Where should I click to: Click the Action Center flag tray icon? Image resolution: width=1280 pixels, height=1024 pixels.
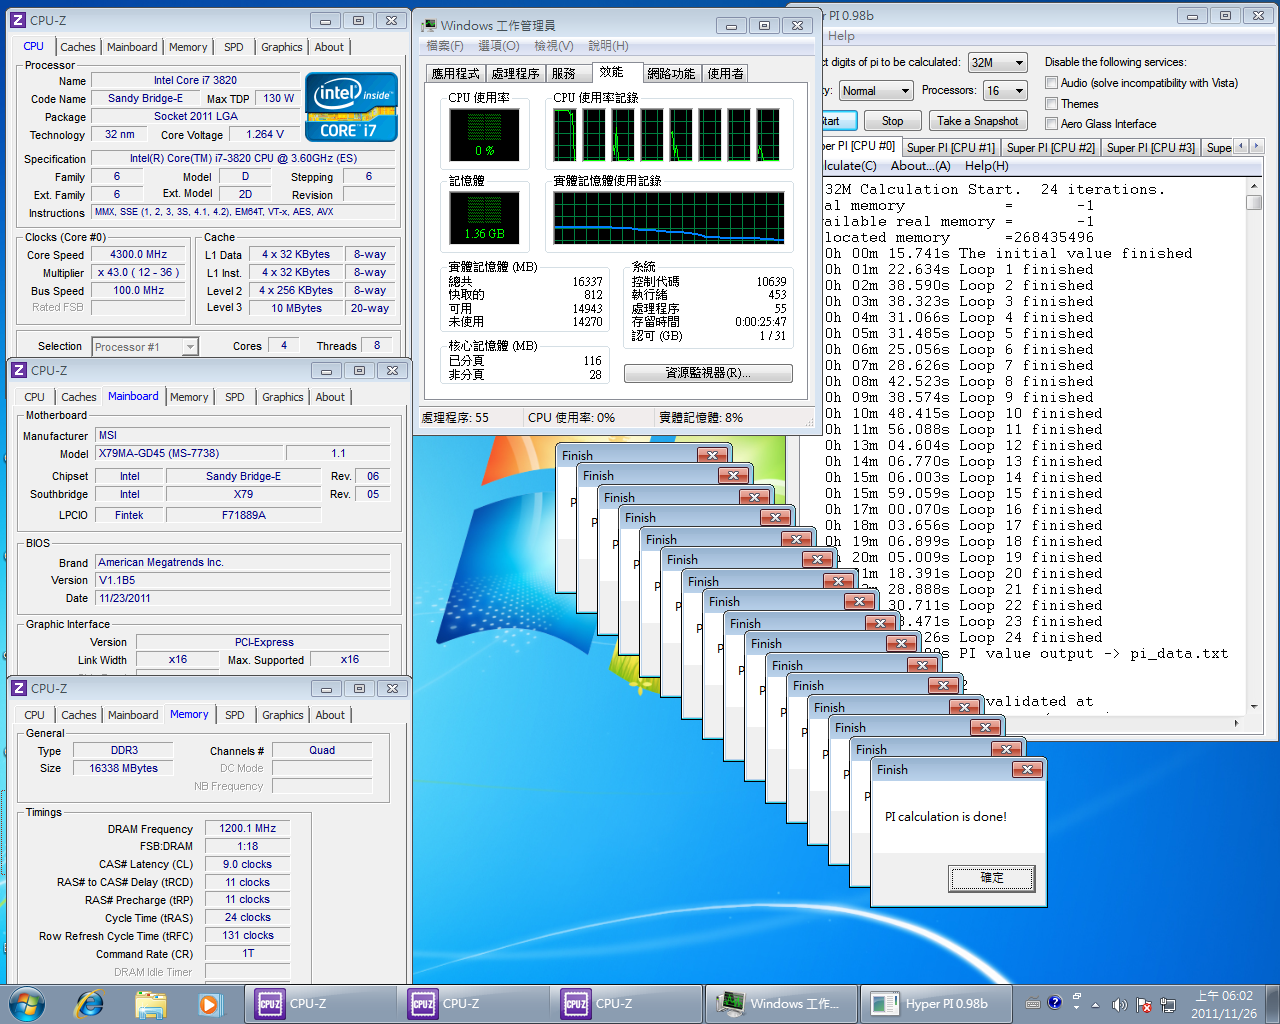tap(1143, 1004)
